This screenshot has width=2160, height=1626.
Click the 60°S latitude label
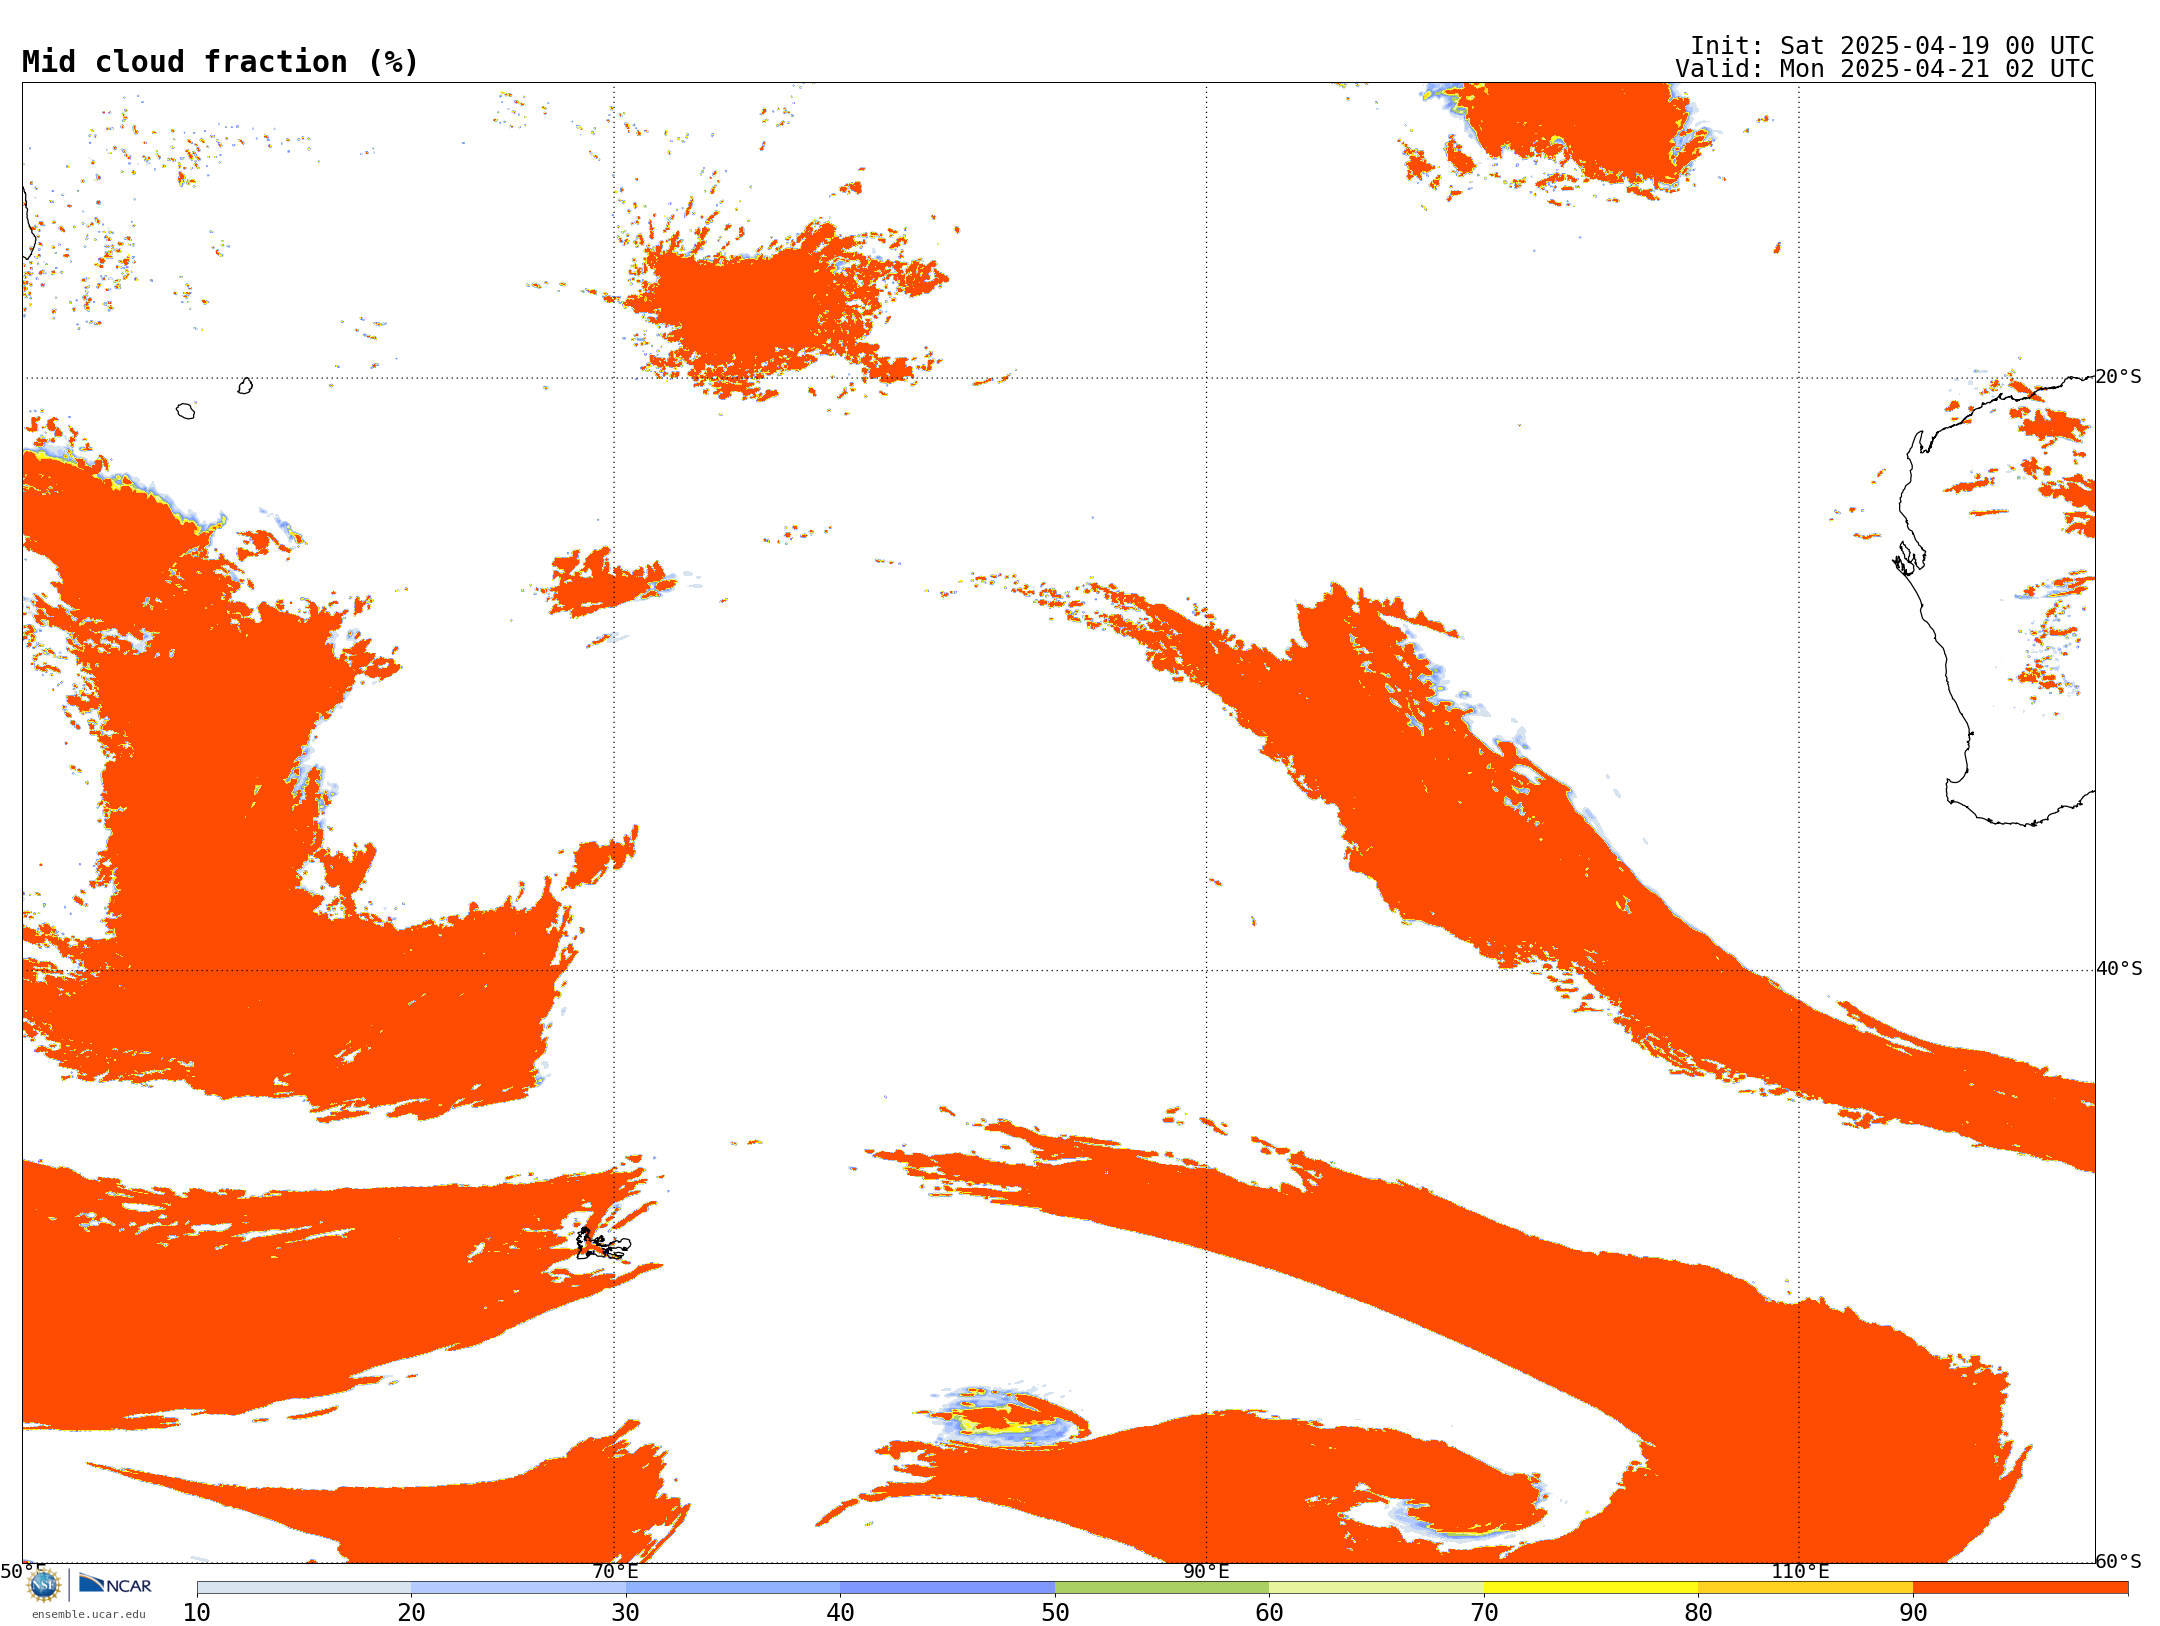pyautogui.click(x=2119, y=1561)
